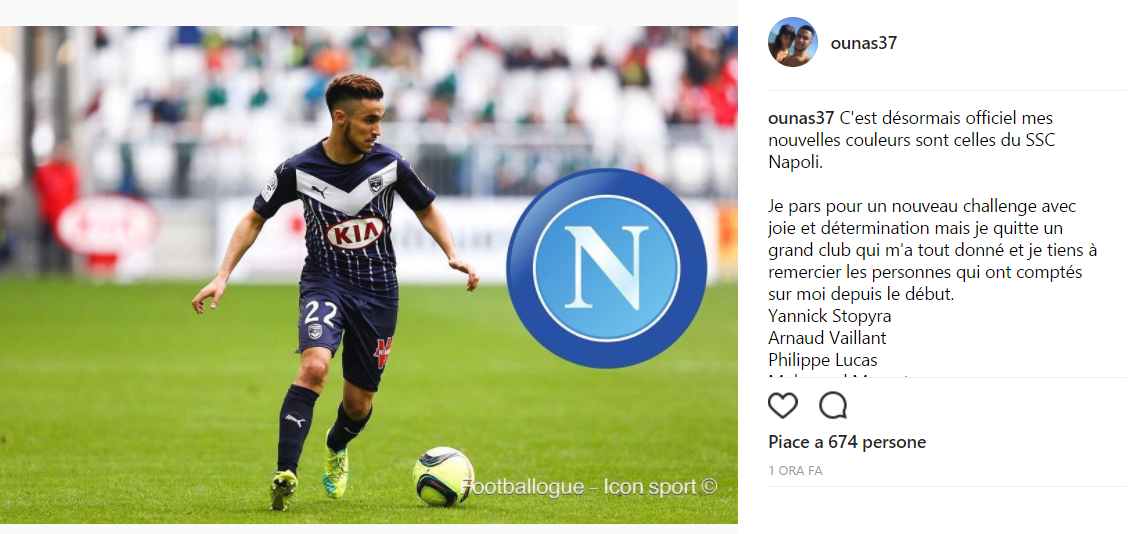Screen dimensions: 1134x534
Task: Open ounas37 username in the post header
Action: [864, 43]
